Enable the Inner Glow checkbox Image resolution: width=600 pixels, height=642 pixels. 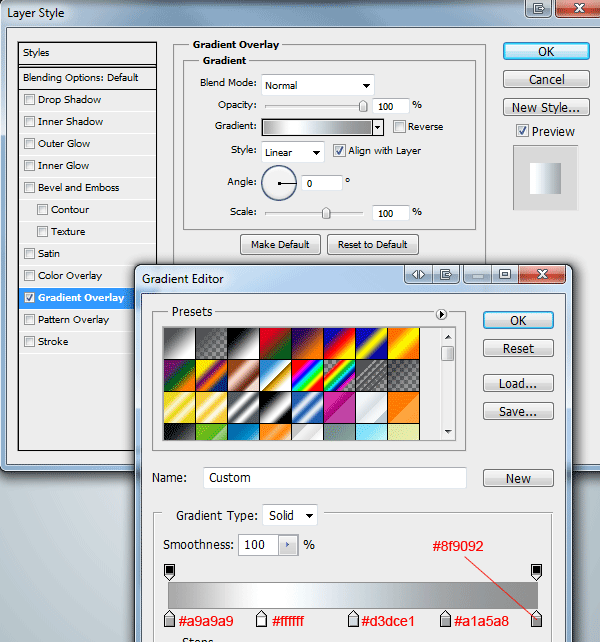point(29,165)
